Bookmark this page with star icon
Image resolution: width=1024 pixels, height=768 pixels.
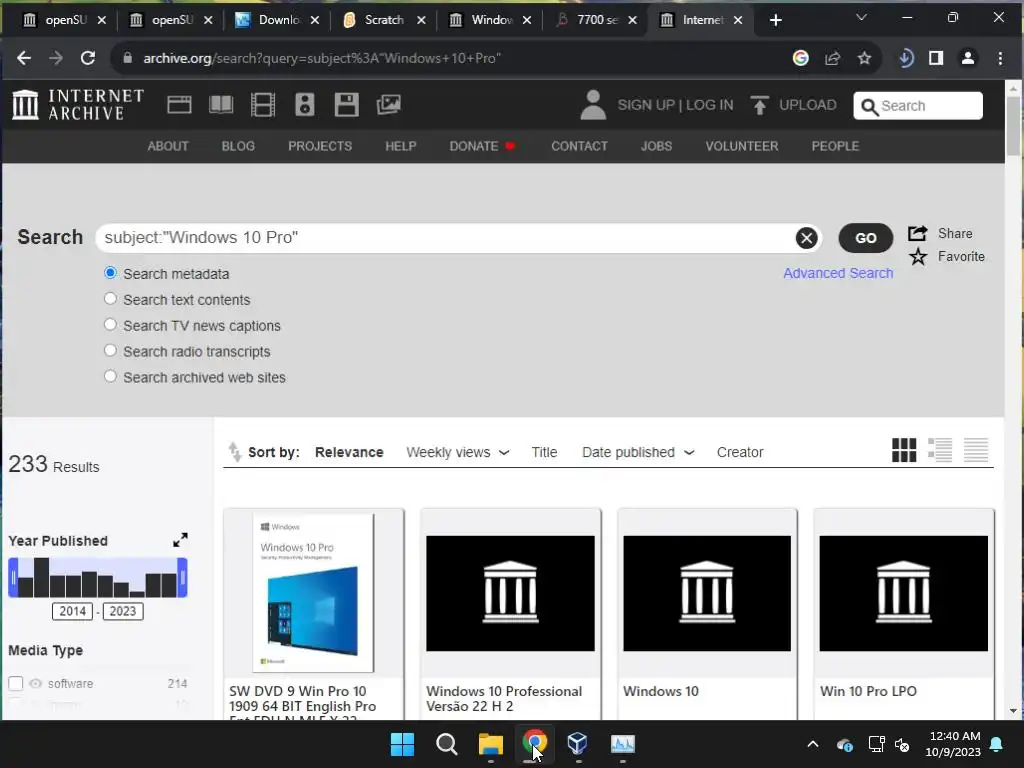click(864, 58)
